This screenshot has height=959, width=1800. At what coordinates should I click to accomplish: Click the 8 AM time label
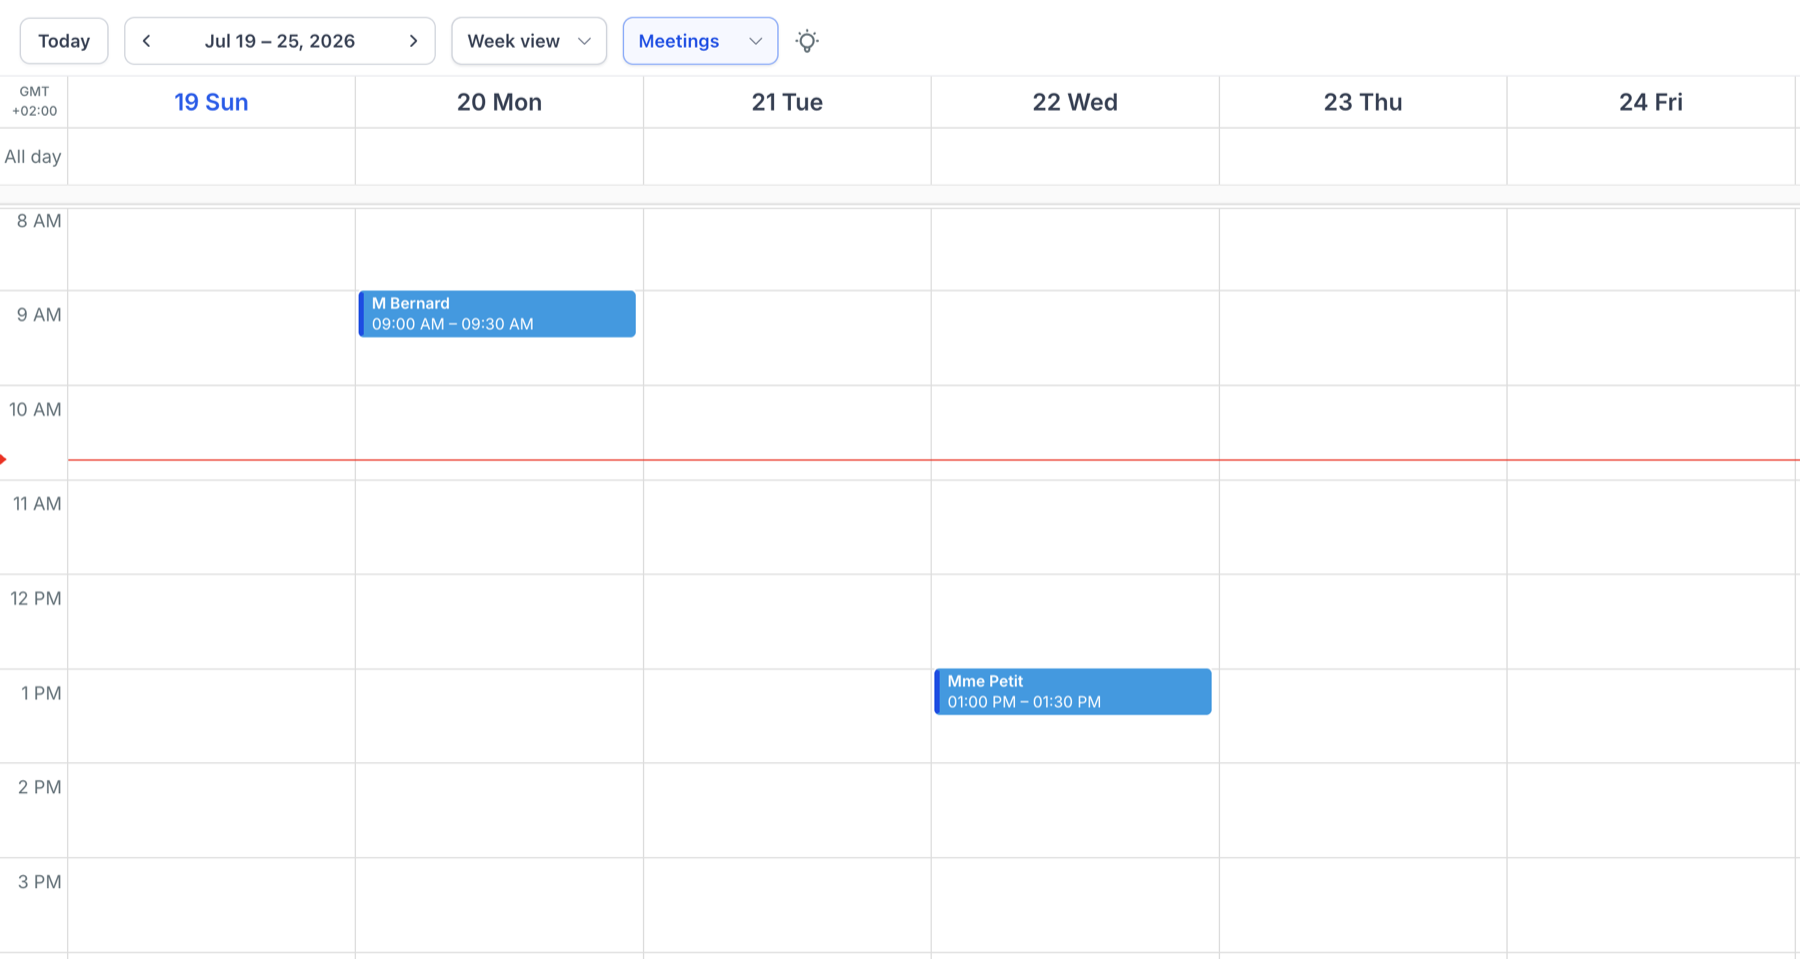click(39, 221)
